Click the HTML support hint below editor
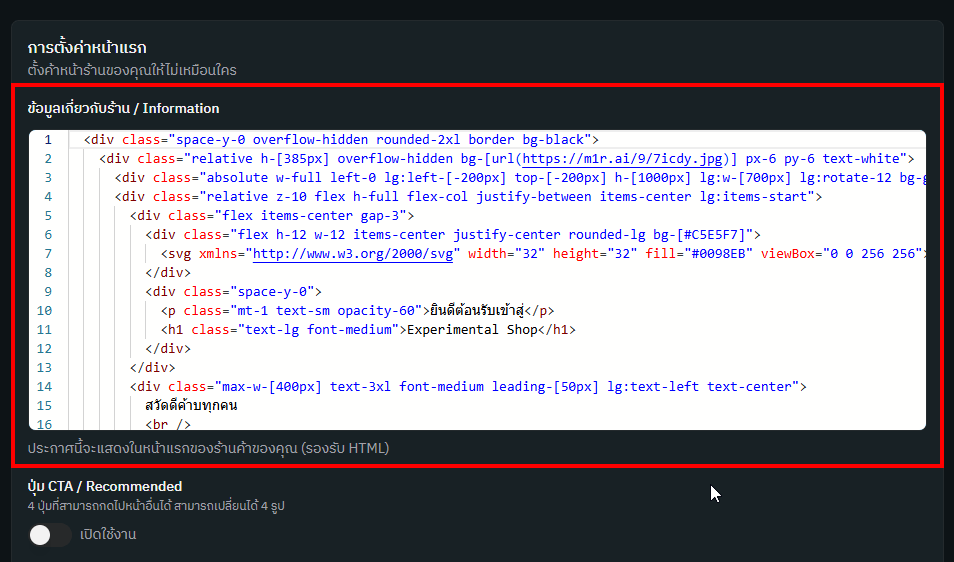Screen dimensions: 954x562 208,448
